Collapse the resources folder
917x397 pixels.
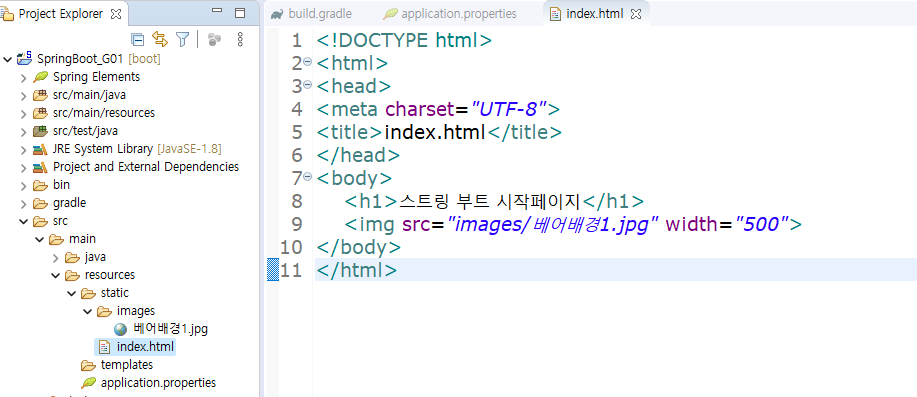[55, 275]
